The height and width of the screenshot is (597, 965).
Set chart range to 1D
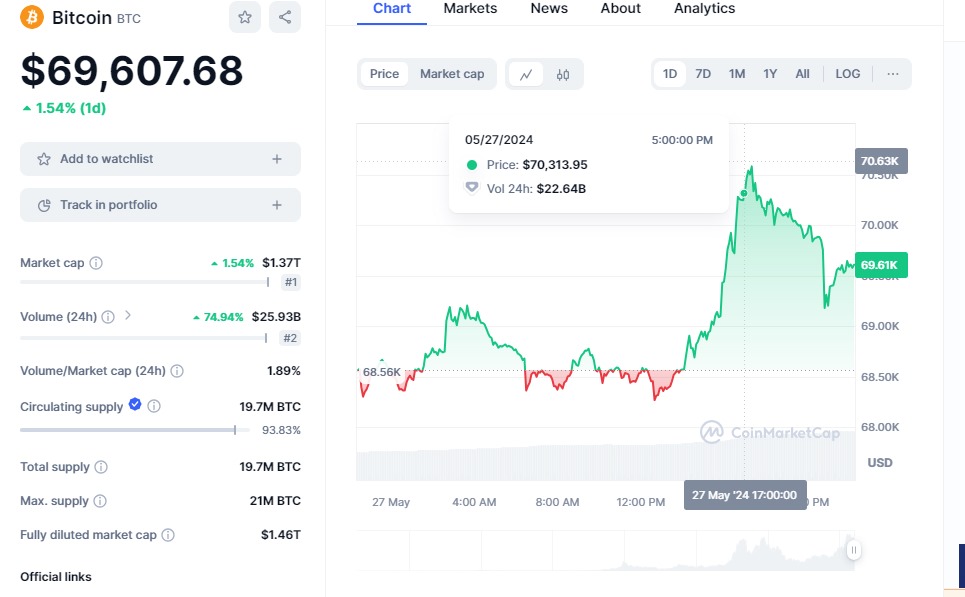[670, 74]
